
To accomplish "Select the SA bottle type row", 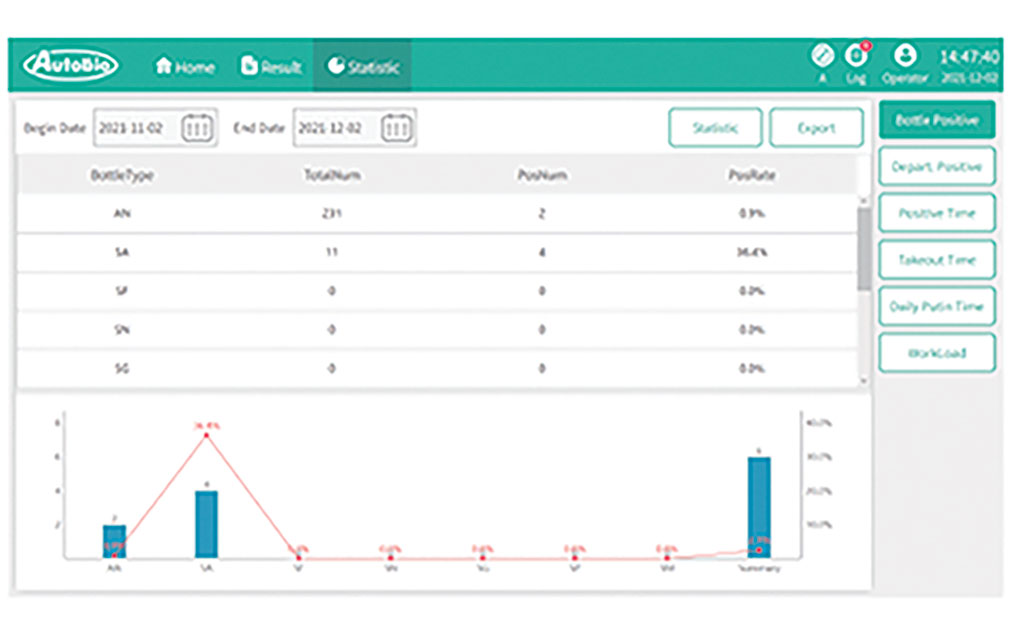I will (x=437, y=252).
